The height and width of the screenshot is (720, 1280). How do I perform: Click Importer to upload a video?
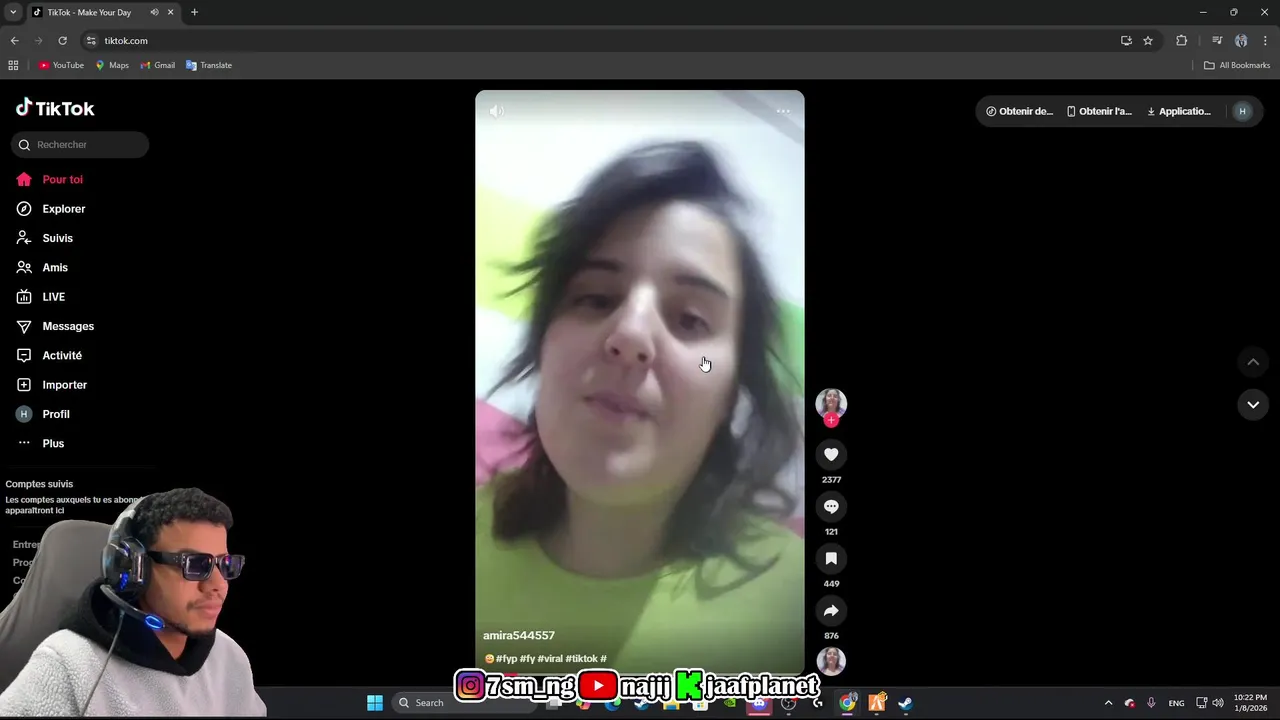point(51,385)
